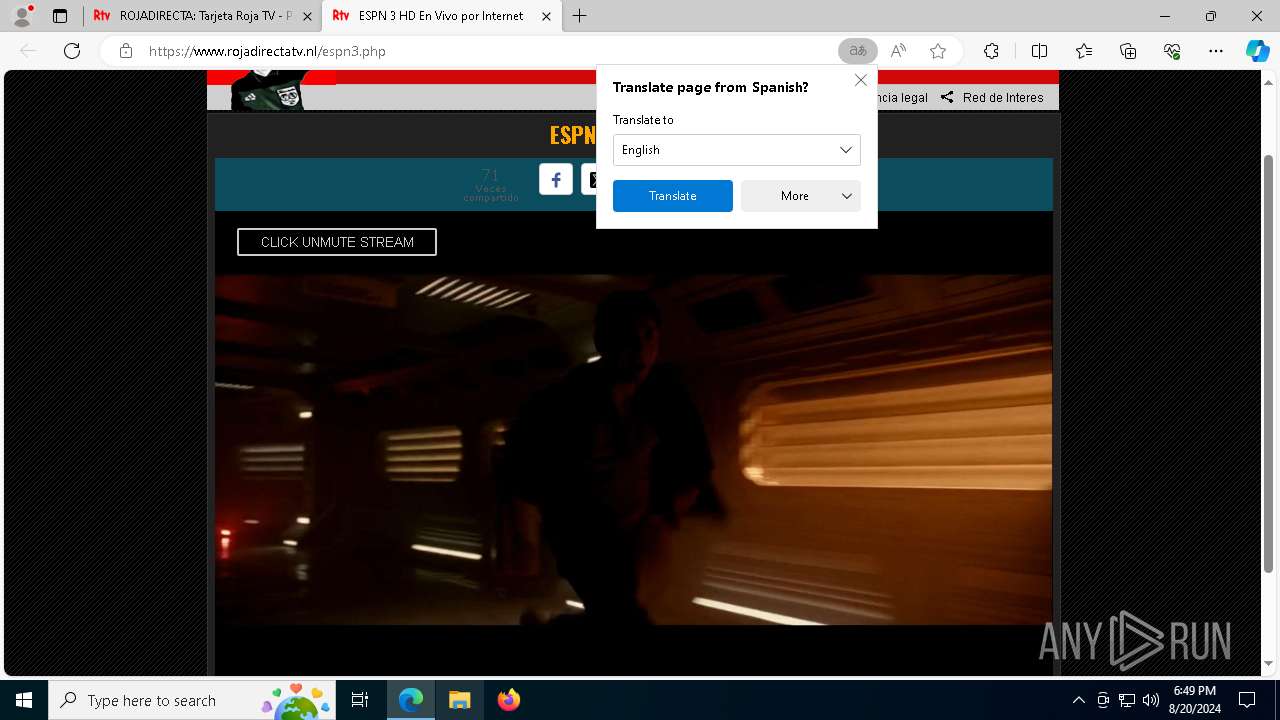The width and height of the screenshot is (1280, 720).
Task: Open the tab actions menu icon
Action: 60,16
